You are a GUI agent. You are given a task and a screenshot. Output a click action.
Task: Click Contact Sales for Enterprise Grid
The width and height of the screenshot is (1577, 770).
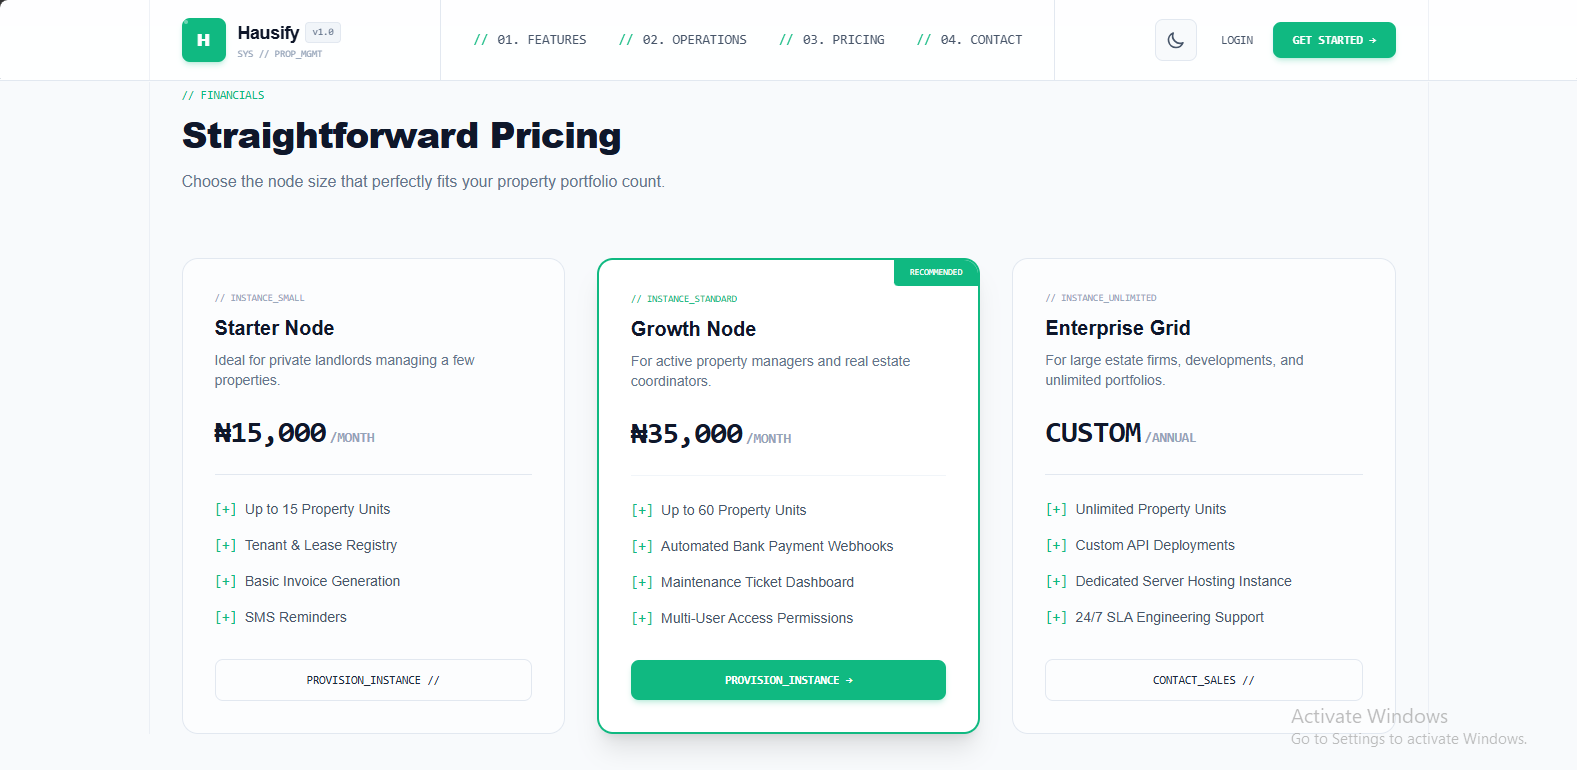[1204, 680]
